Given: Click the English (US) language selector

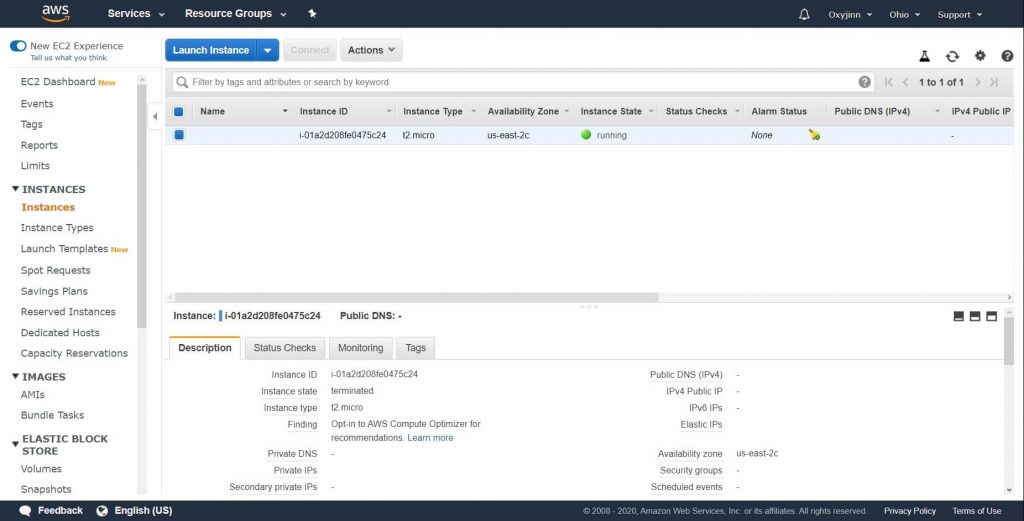Looking at the screenshot, I should (143, 511).
